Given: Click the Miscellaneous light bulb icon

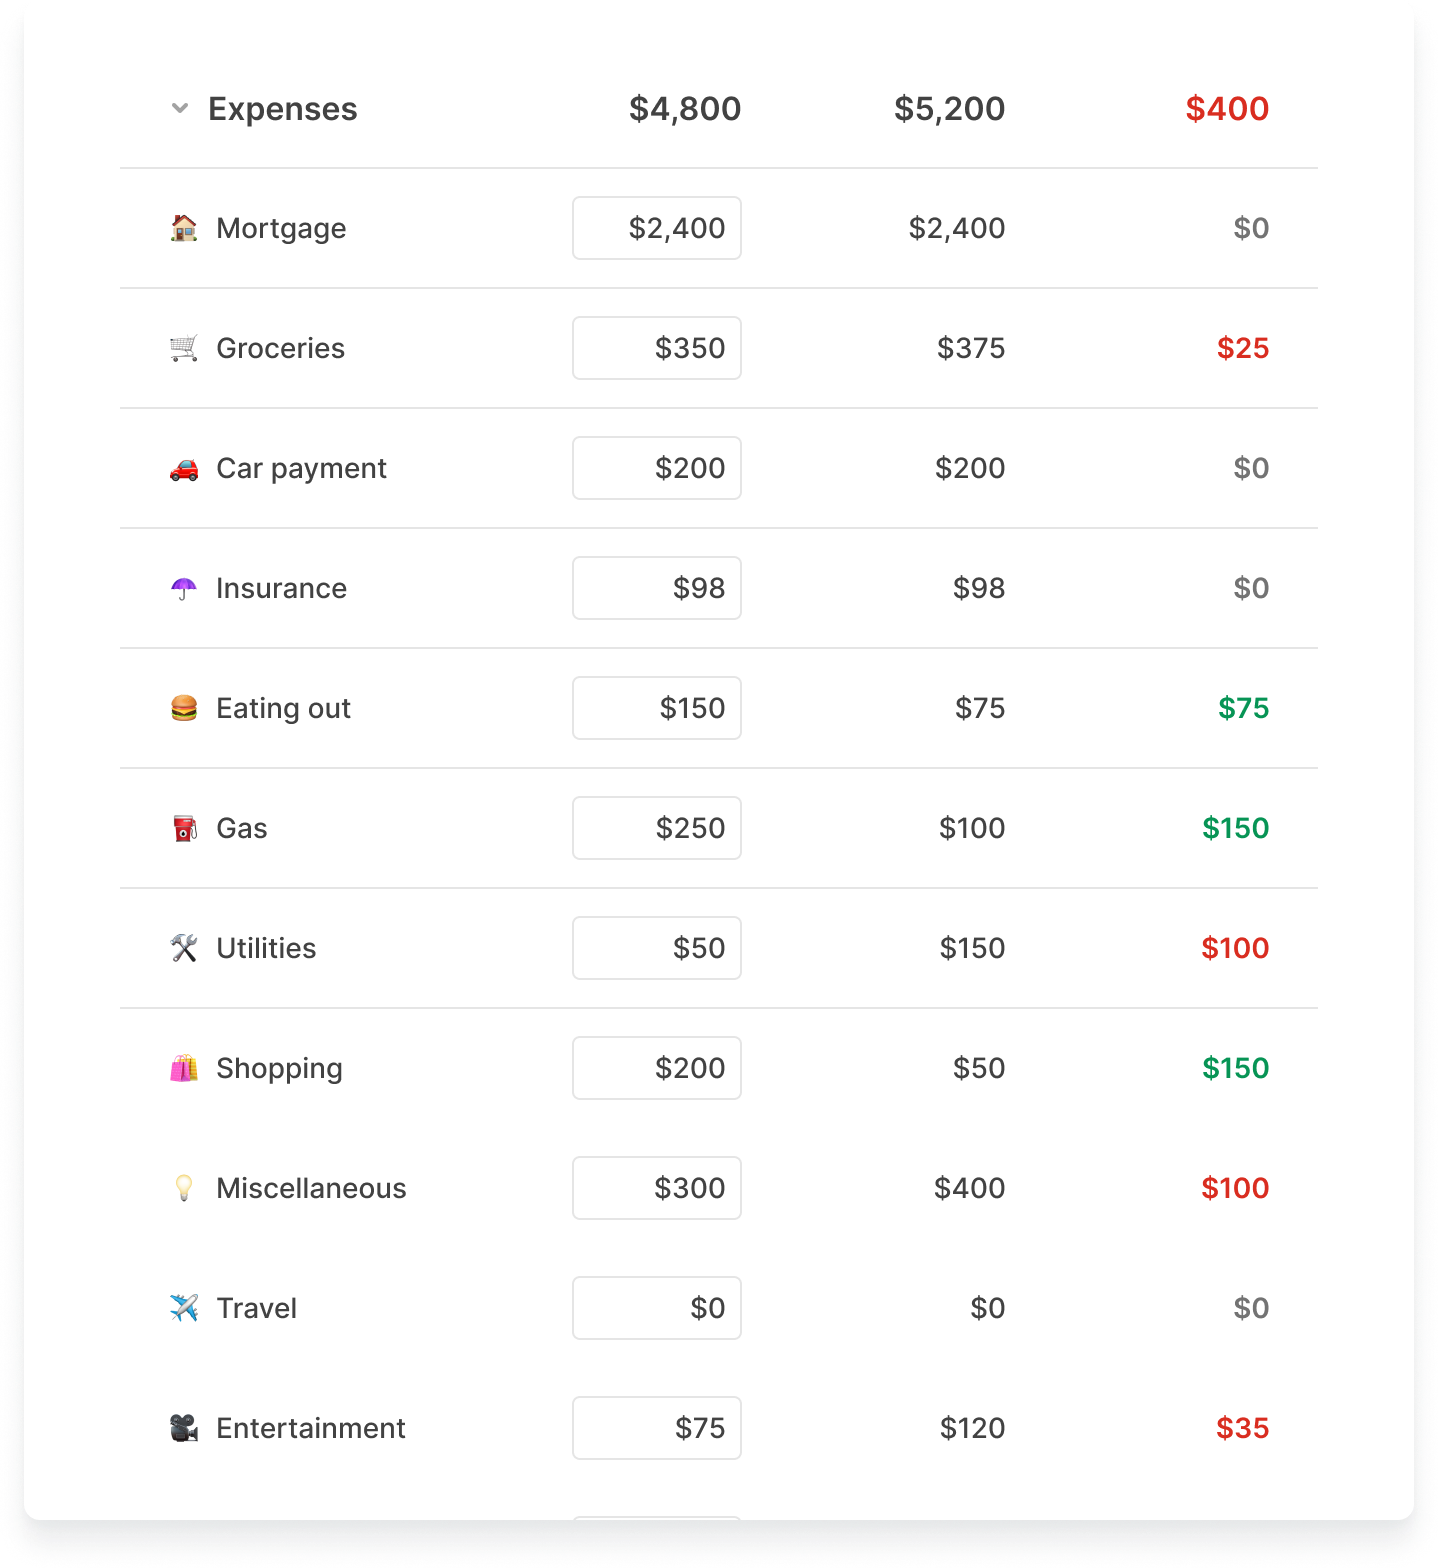Looking at the screenshot, I should pyautogui.click(x=184, y=1188).
